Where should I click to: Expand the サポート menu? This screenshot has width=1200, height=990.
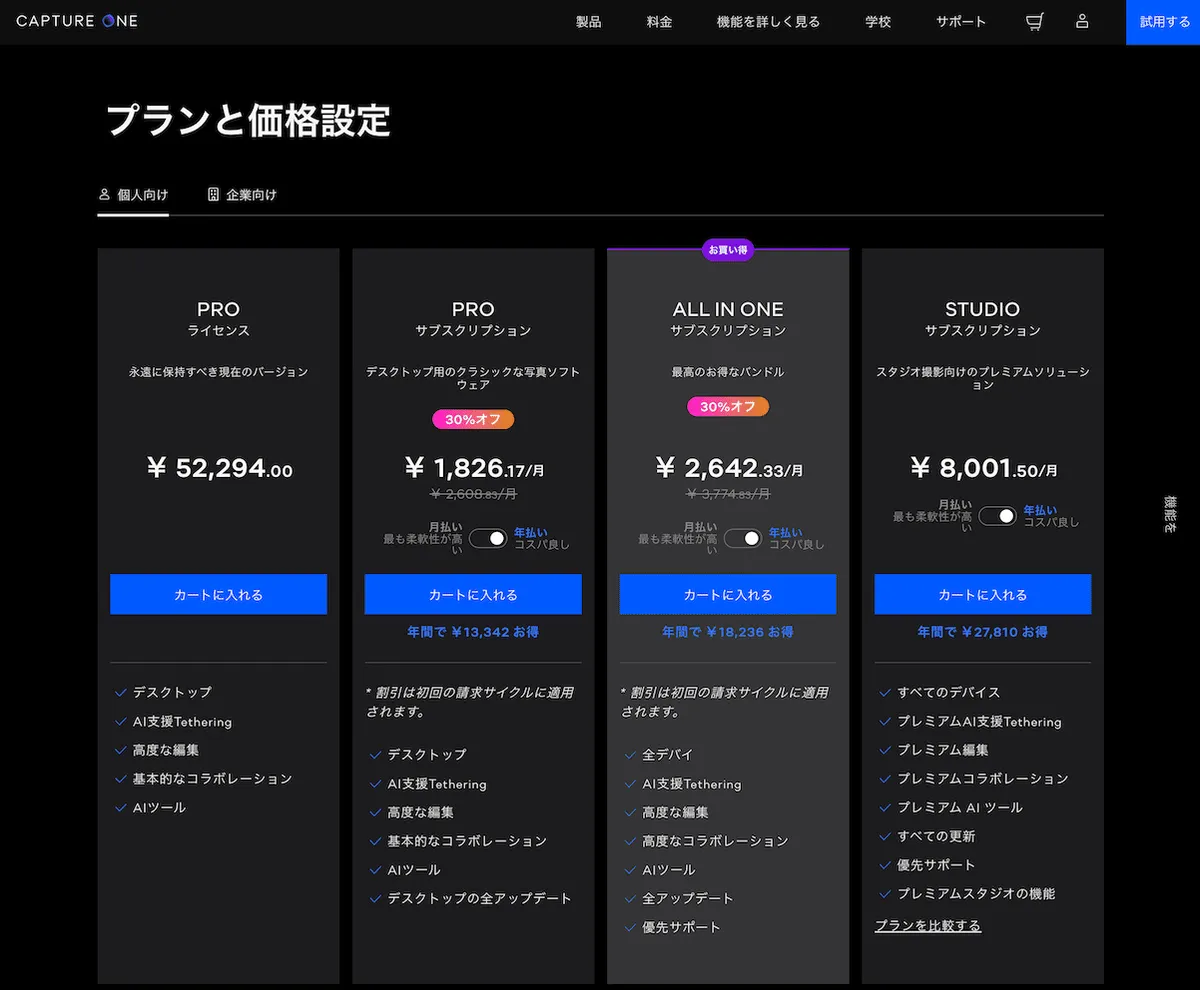click(961, 22)
